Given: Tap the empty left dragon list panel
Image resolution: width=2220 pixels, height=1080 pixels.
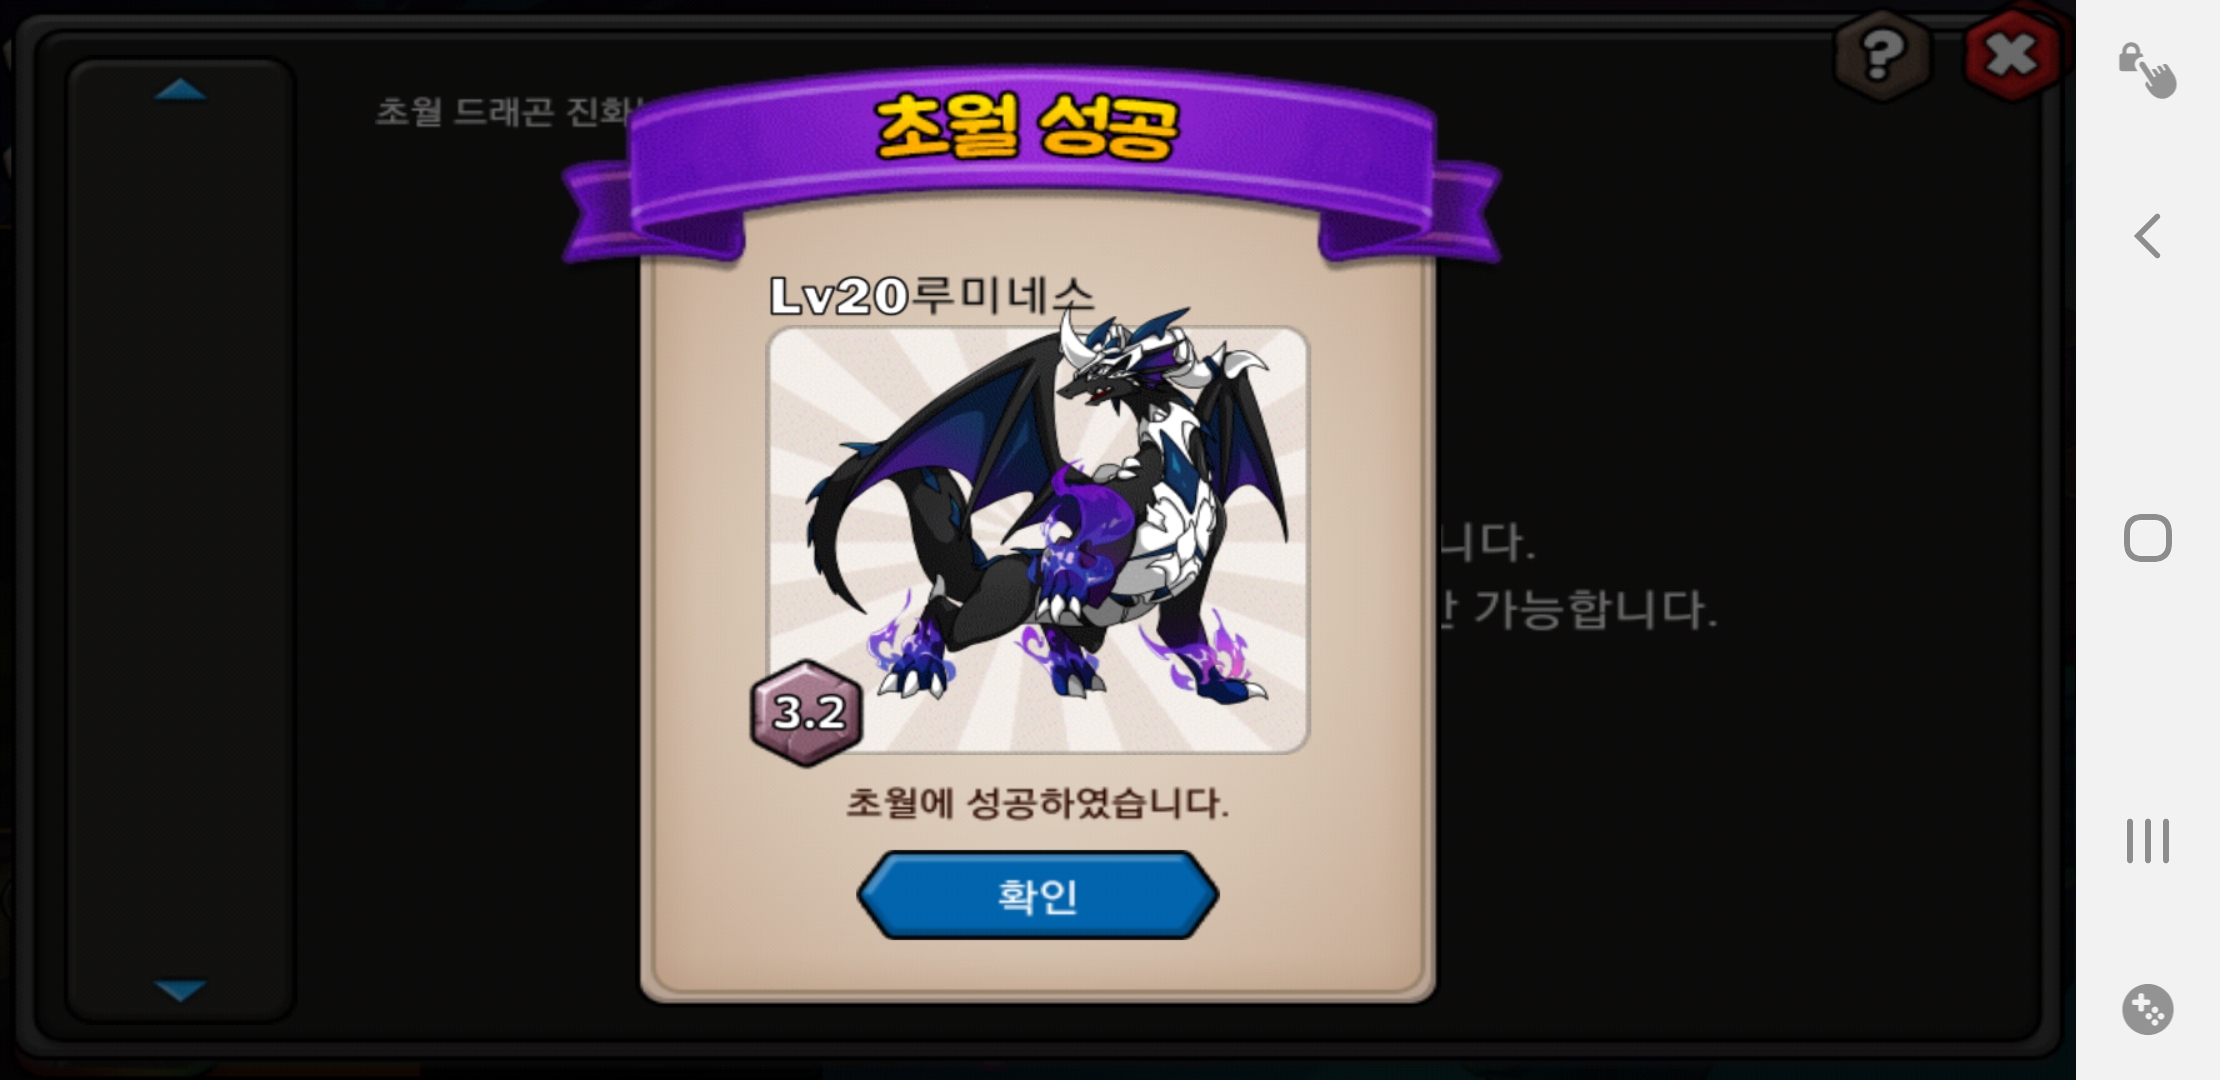Looking at the screenshot, I should pyautogui.click(x=180, y=540).
